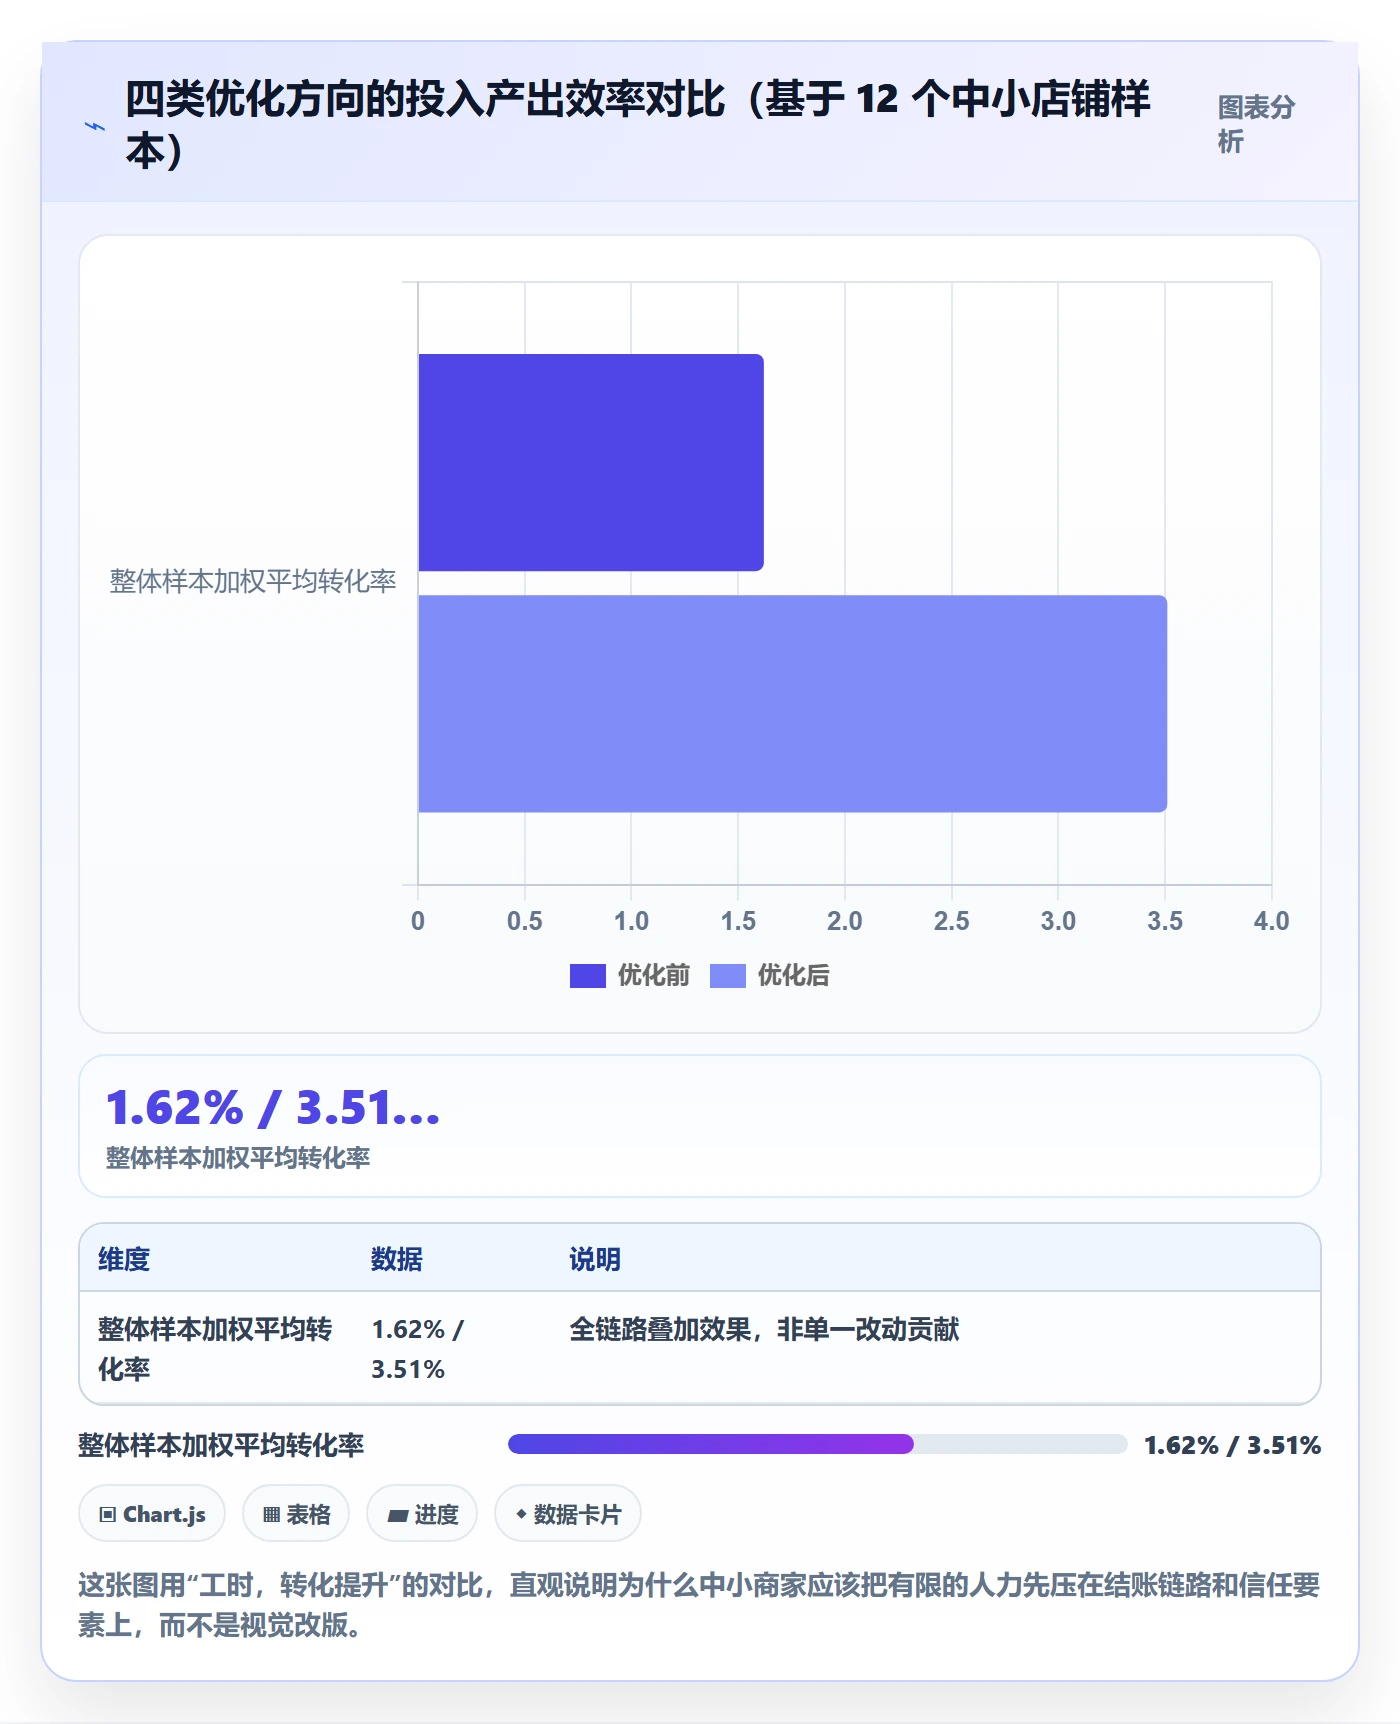Click the 优化前 legend label

tap(654, 976)
